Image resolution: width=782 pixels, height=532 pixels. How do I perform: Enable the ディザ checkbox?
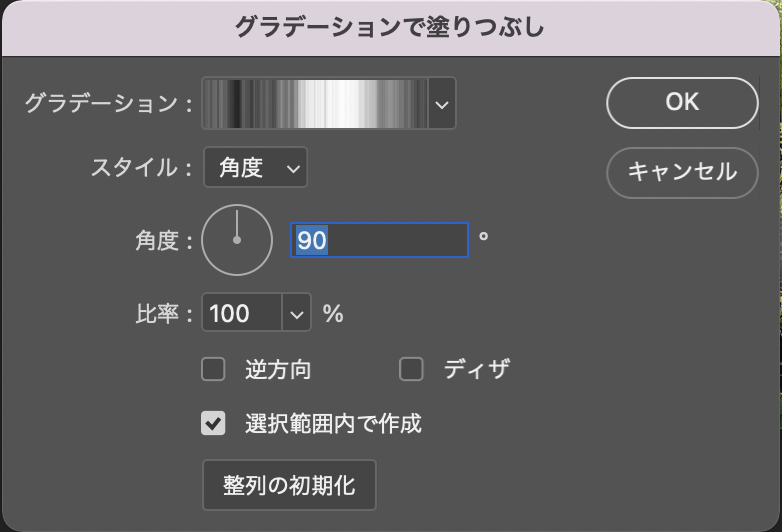pos(411,370)
